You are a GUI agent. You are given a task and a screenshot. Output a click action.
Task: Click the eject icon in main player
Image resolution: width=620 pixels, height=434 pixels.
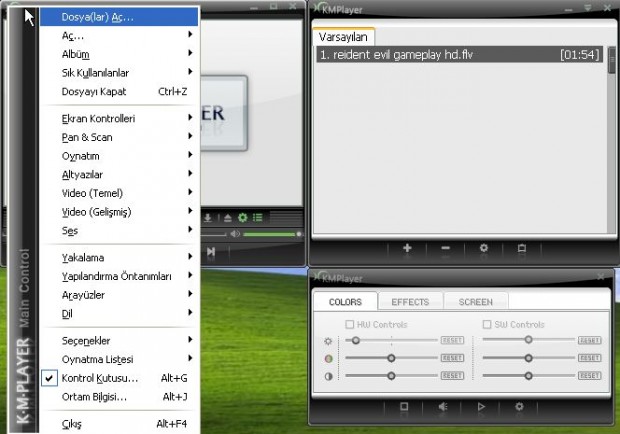pyautogui.click(x=227, y=218)
